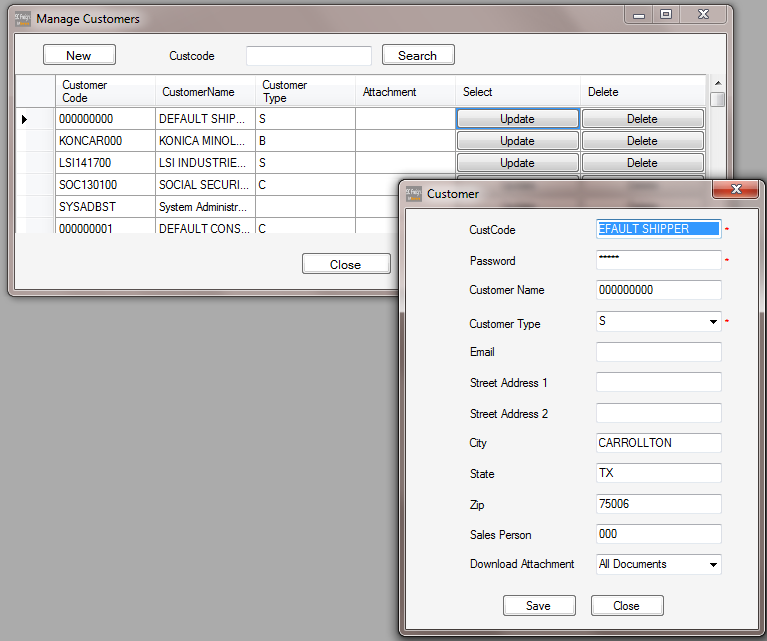This screenshot has height=641, width=767.
Task: Click the State field containing TX
Action: (658, 473)
